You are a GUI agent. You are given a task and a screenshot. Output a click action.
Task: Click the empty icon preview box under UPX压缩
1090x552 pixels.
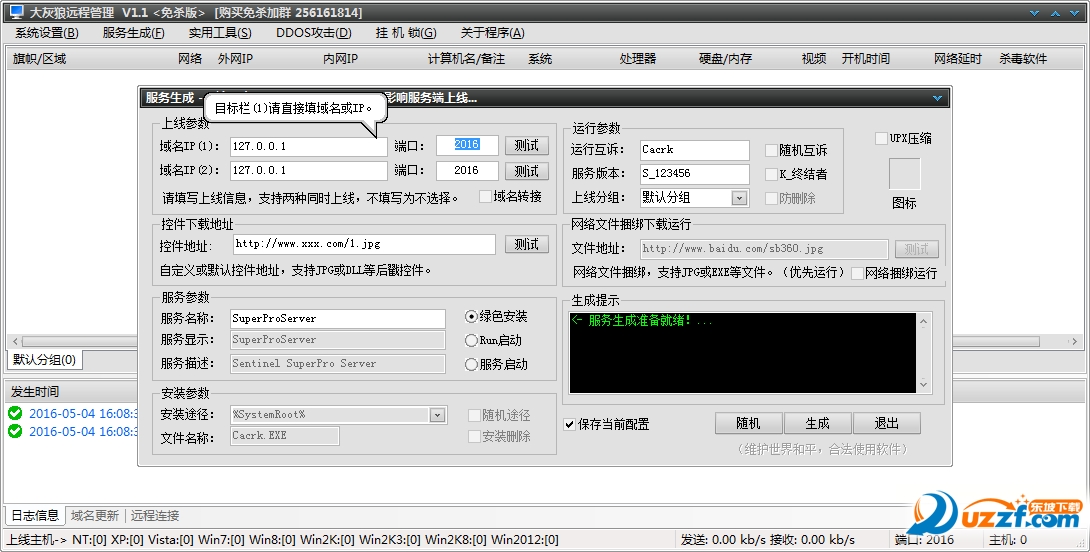point(904,174)
